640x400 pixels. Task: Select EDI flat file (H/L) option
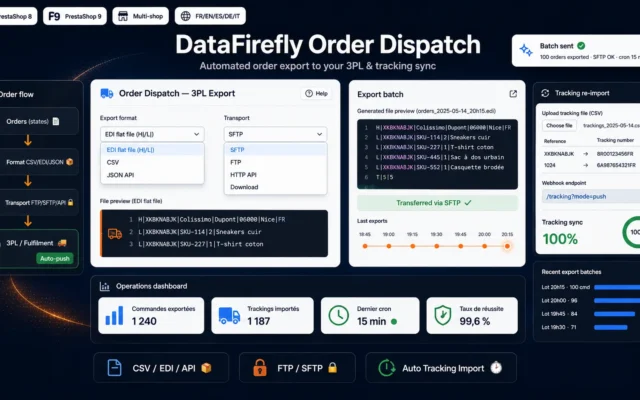click(x=152, y=150)
